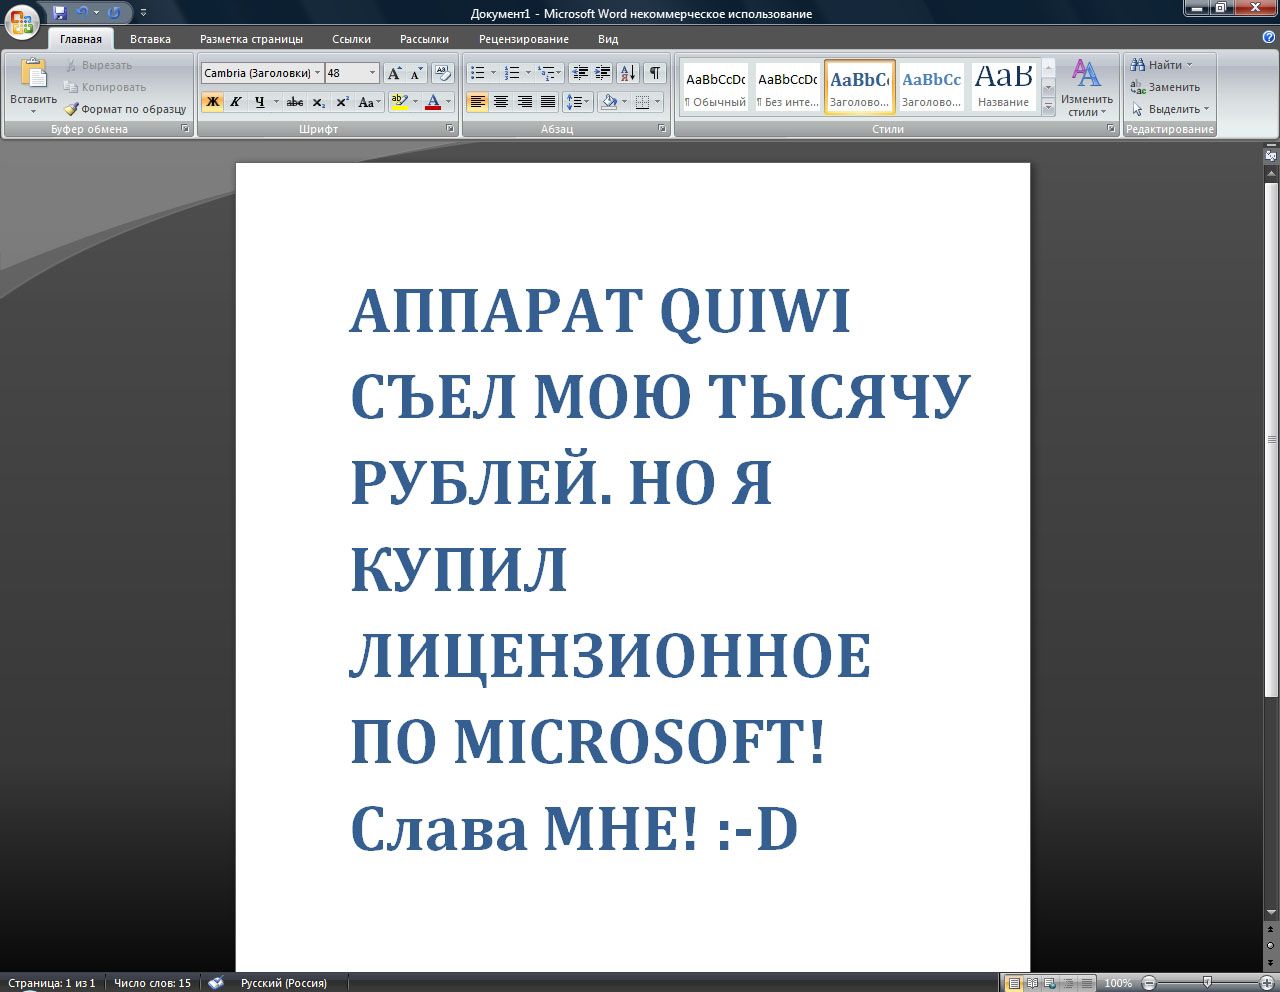
Task: Apply yellow text highlight color
Action: coord(399,102)
